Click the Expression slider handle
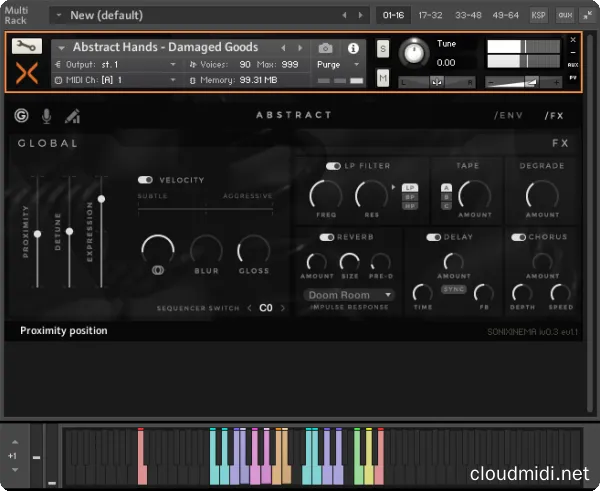 tap(101, 199)
